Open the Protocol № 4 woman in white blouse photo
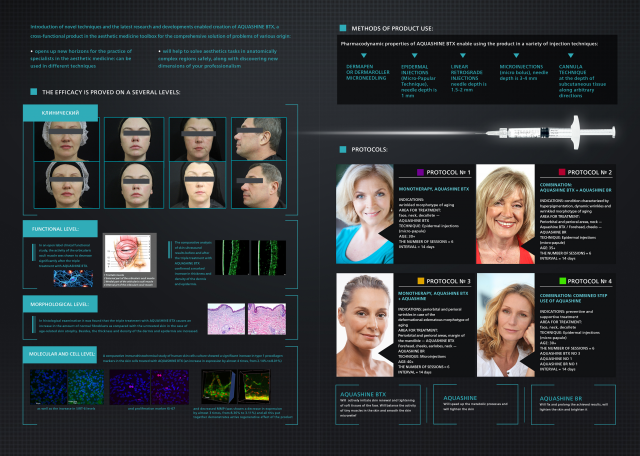The image size is (640, 456). pyautogui.click(x=506, y=325)
